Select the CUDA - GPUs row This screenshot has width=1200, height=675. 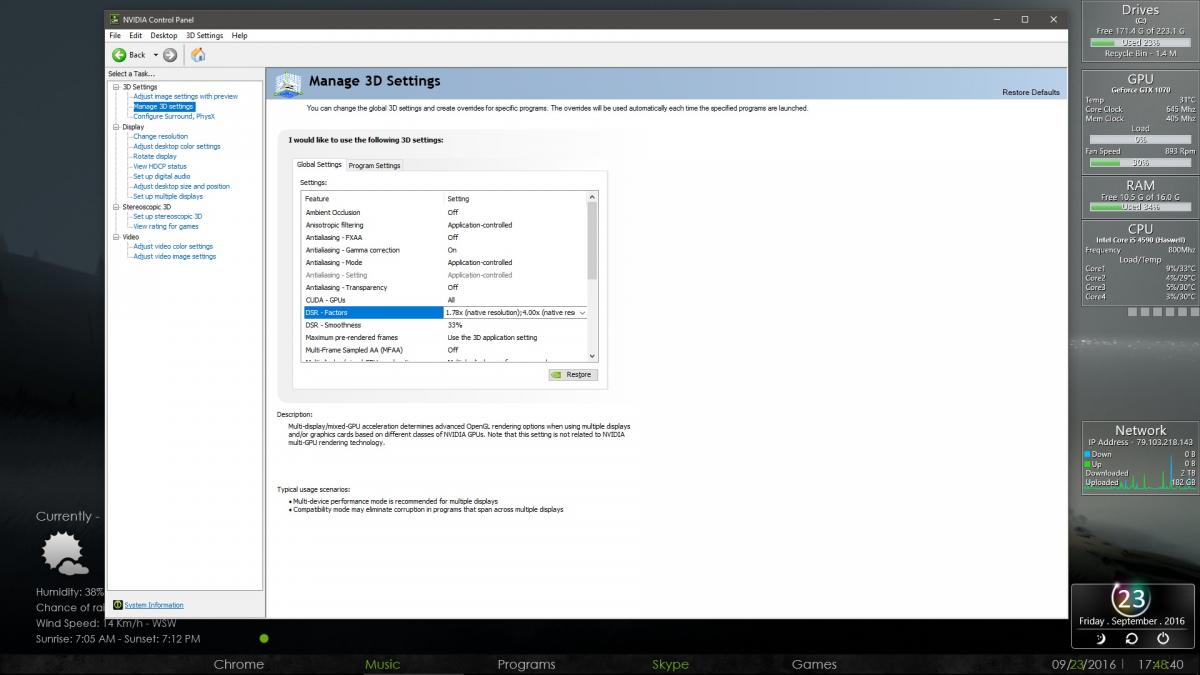pos(444,300)
